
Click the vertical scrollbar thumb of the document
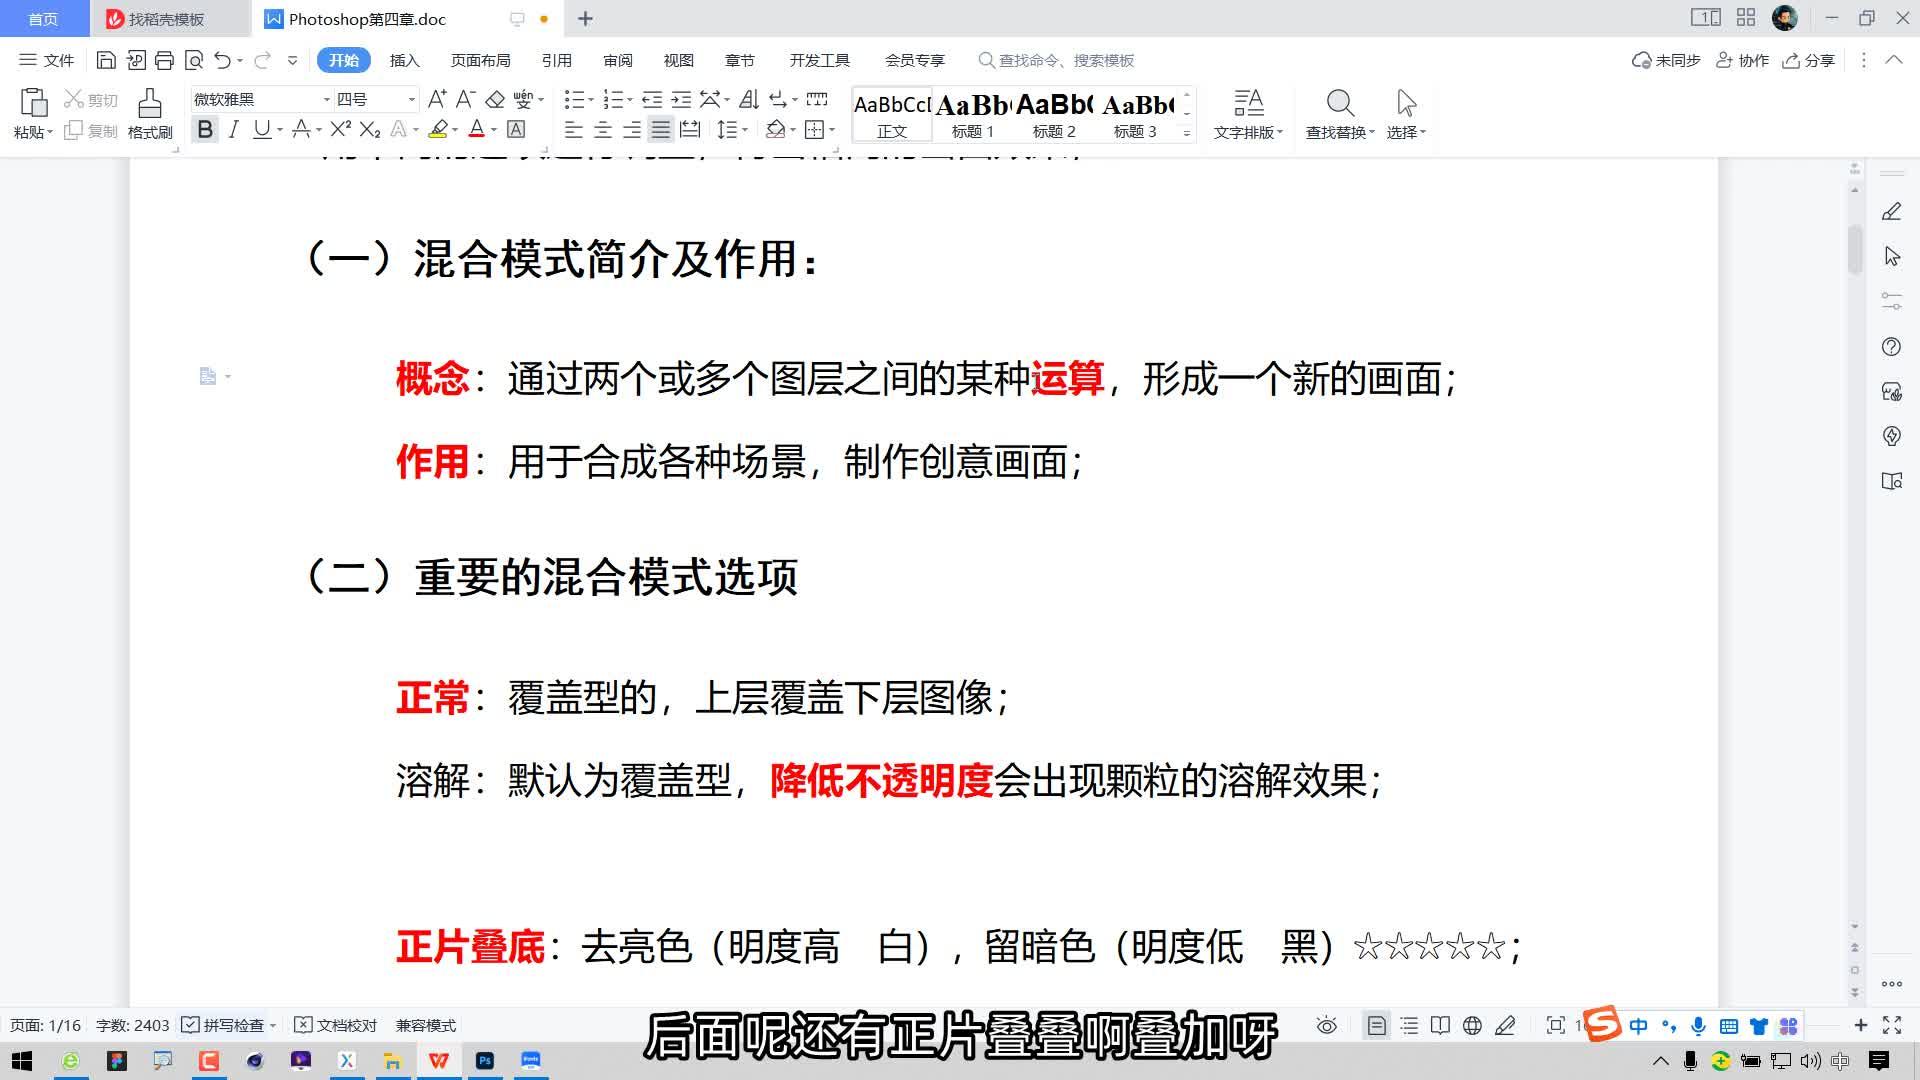[x=1855, y=249]
